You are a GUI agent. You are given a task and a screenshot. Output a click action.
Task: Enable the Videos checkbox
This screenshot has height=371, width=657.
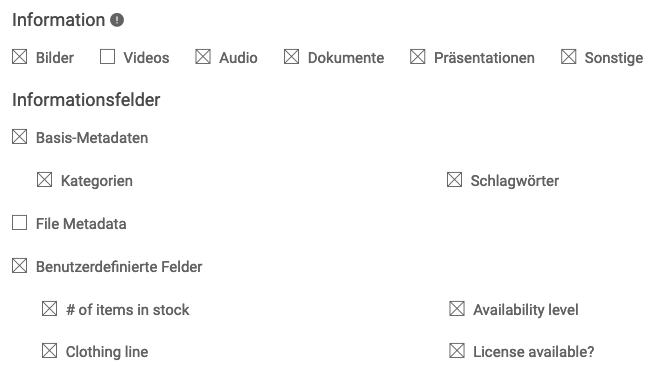coord(107,57)
